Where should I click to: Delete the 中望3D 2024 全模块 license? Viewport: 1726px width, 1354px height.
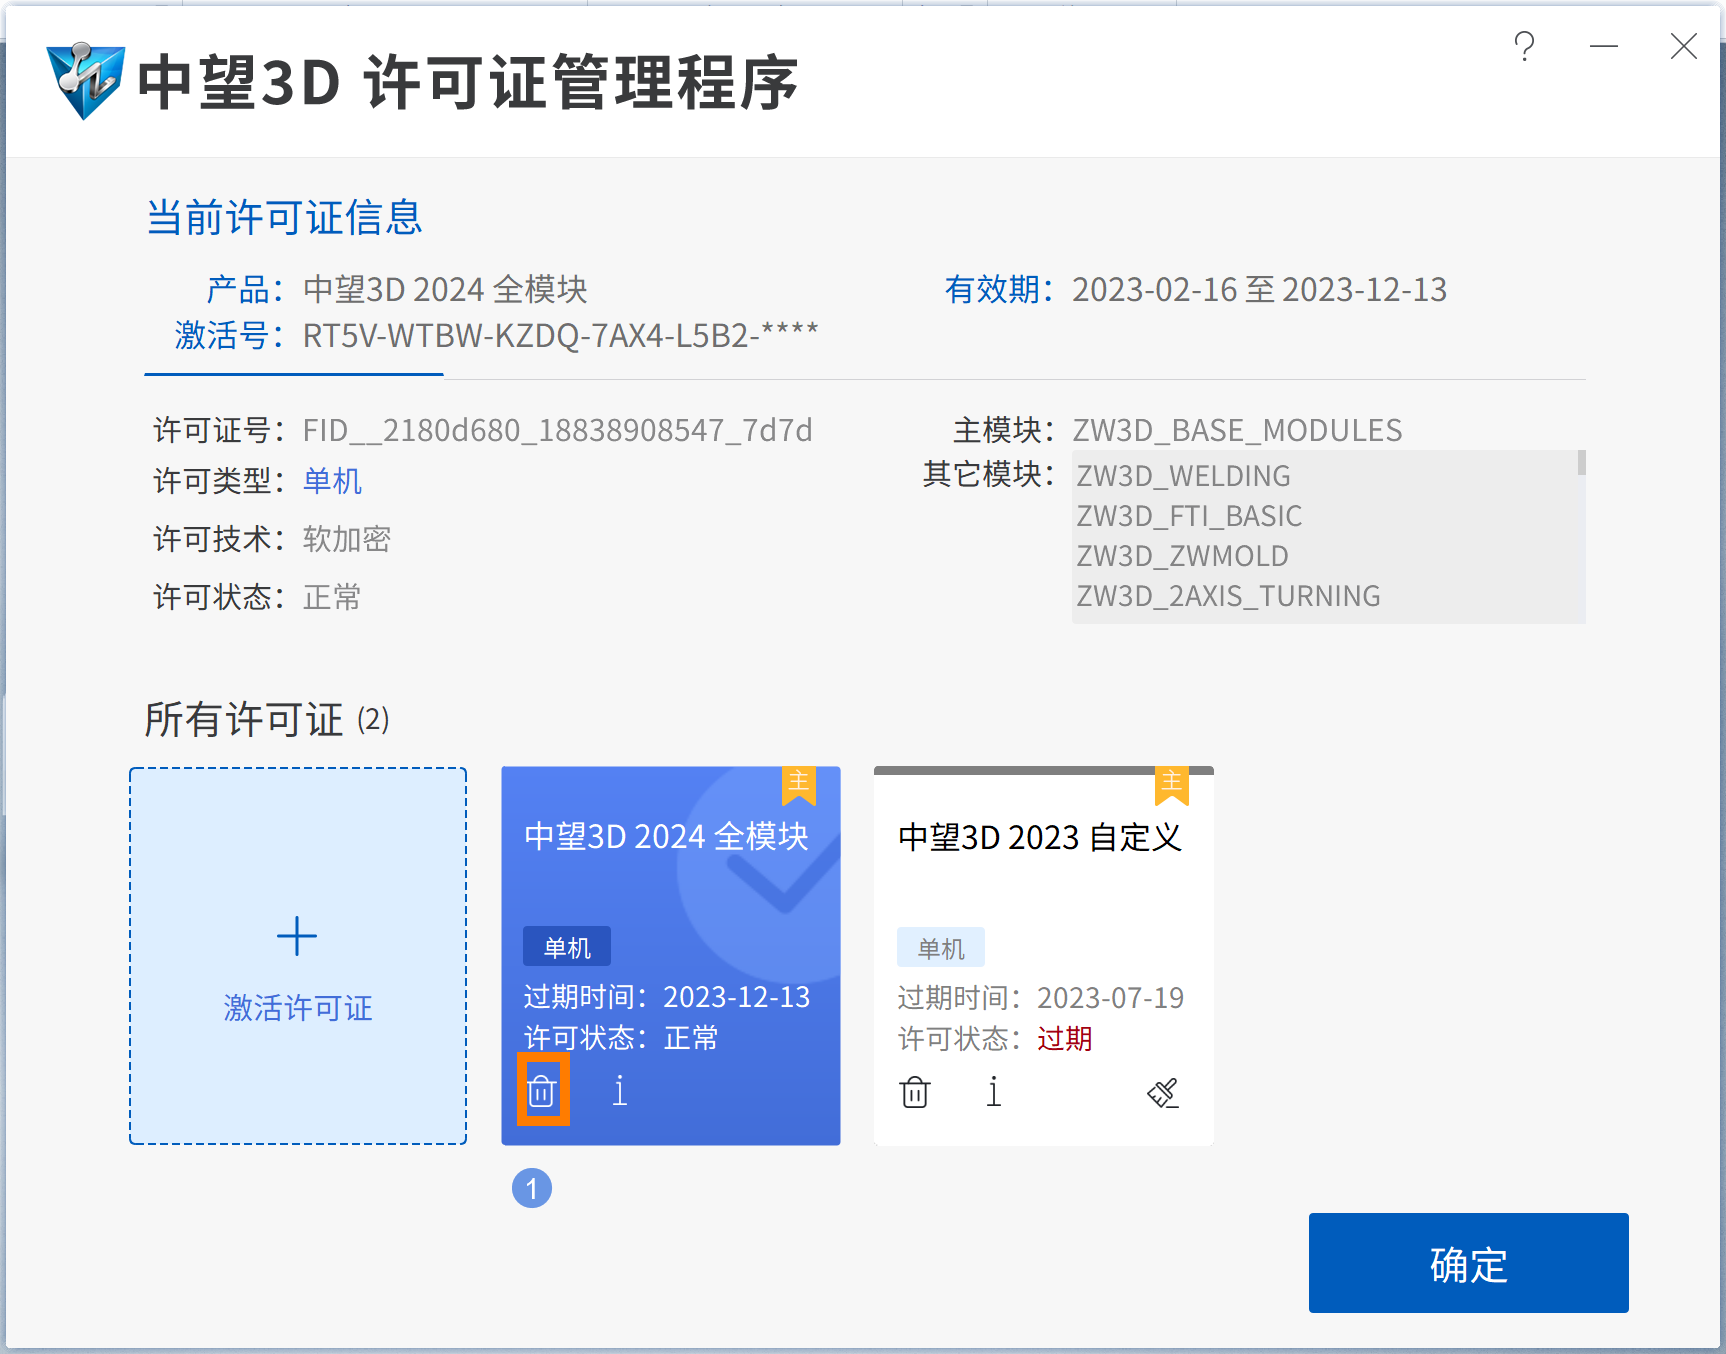542,1090
